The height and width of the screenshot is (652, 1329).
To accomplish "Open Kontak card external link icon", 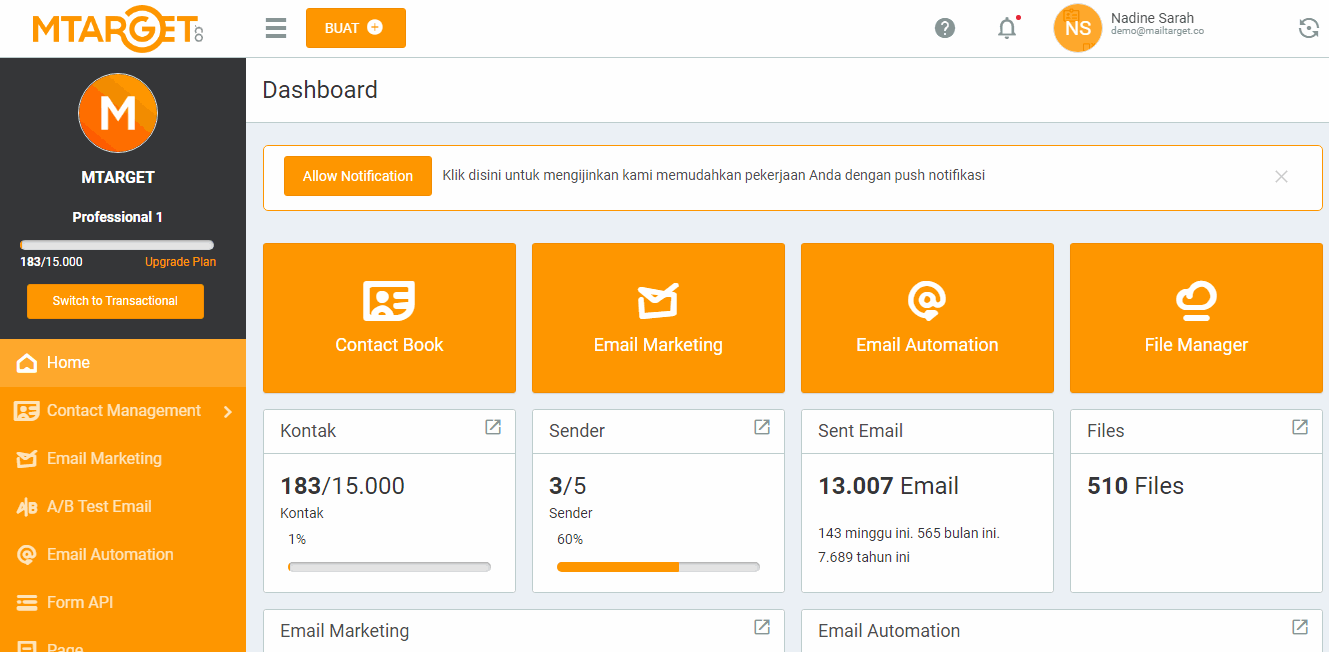I will 493,427.
